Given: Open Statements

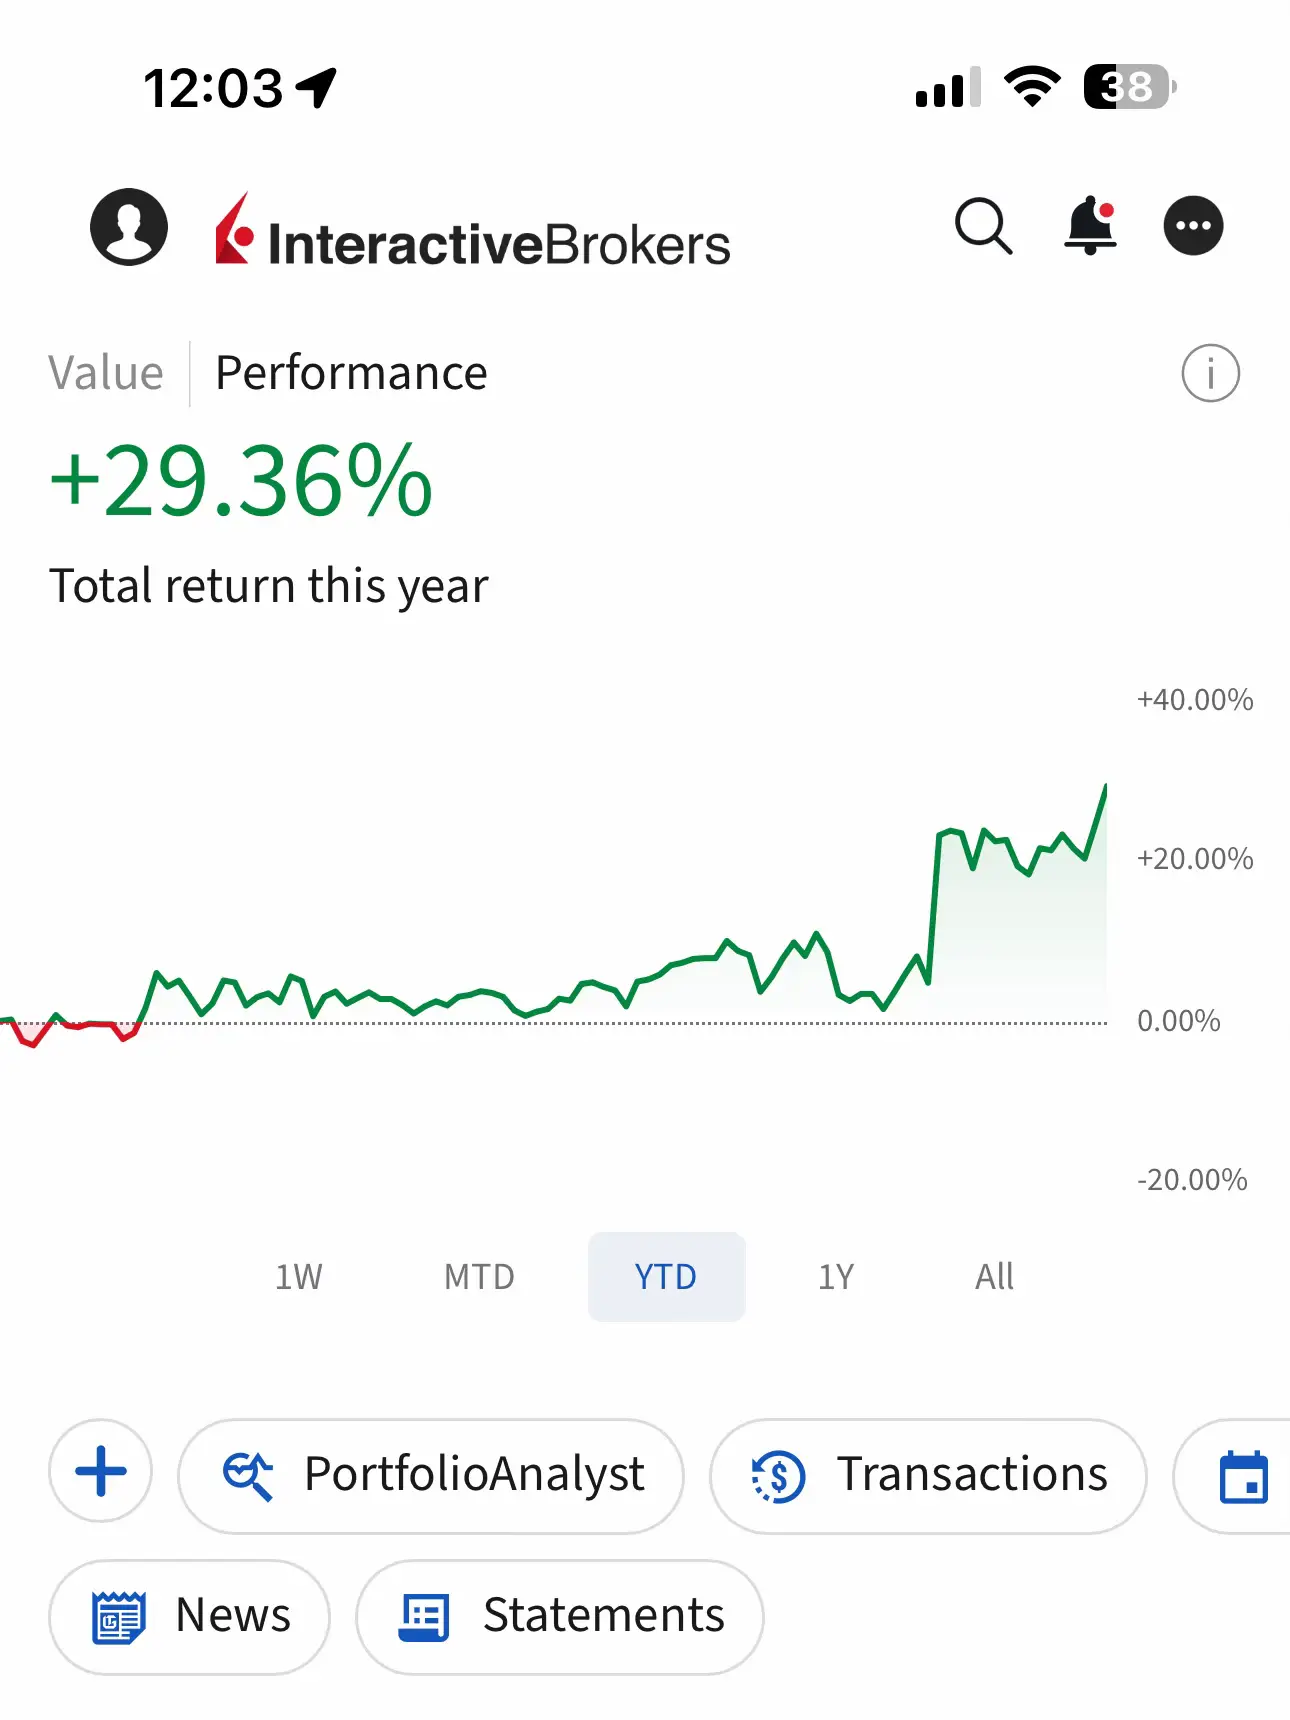Looking at the screenshot, I should click(x=560, y=1617).
